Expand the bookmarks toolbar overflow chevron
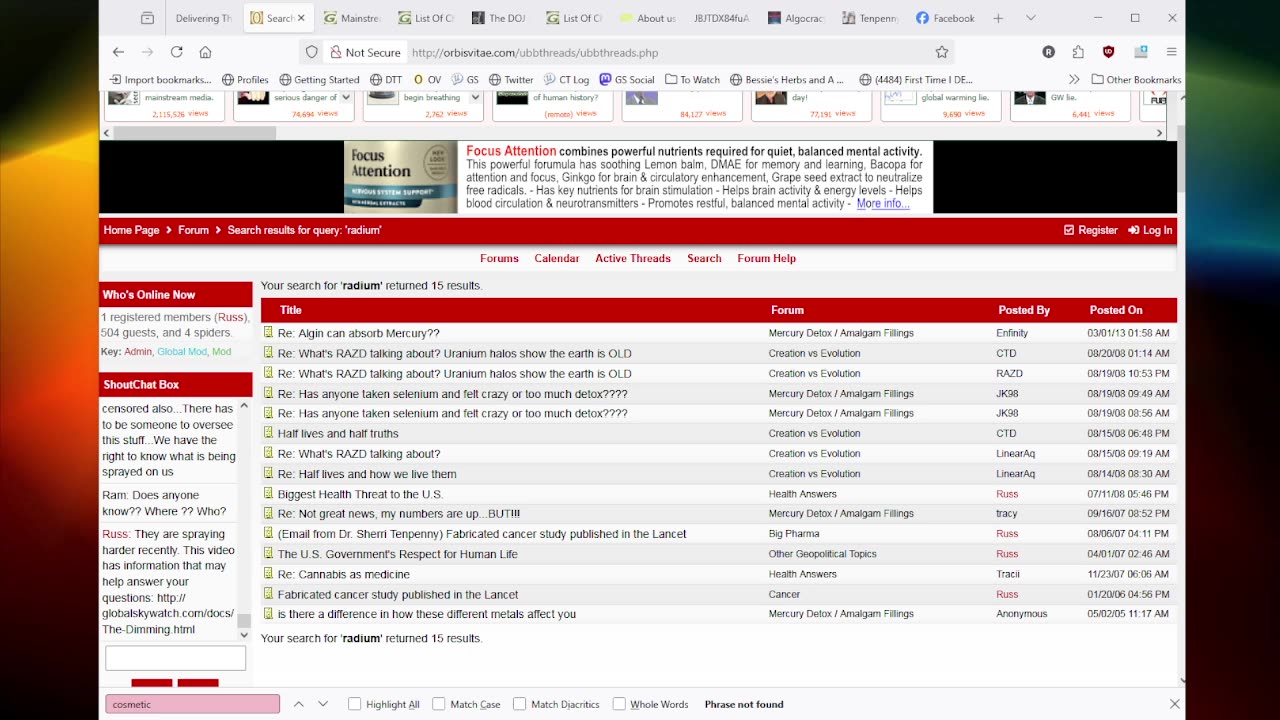Screen dimensions: 1280x720 click(x=1074, y=79)
